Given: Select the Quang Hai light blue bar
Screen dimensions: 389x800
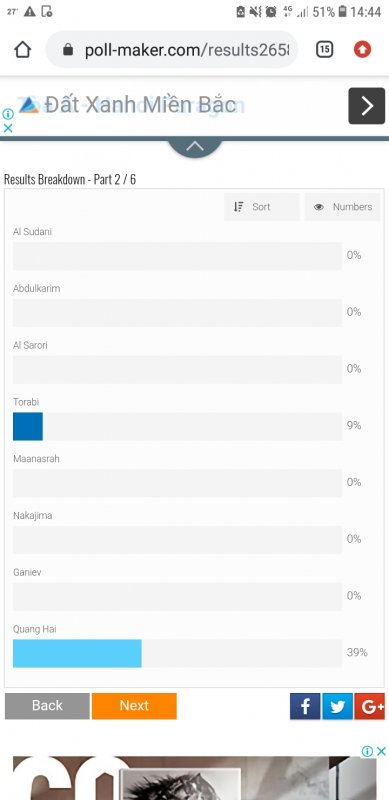Looking at the screenshot, I should tap(77, 653).
